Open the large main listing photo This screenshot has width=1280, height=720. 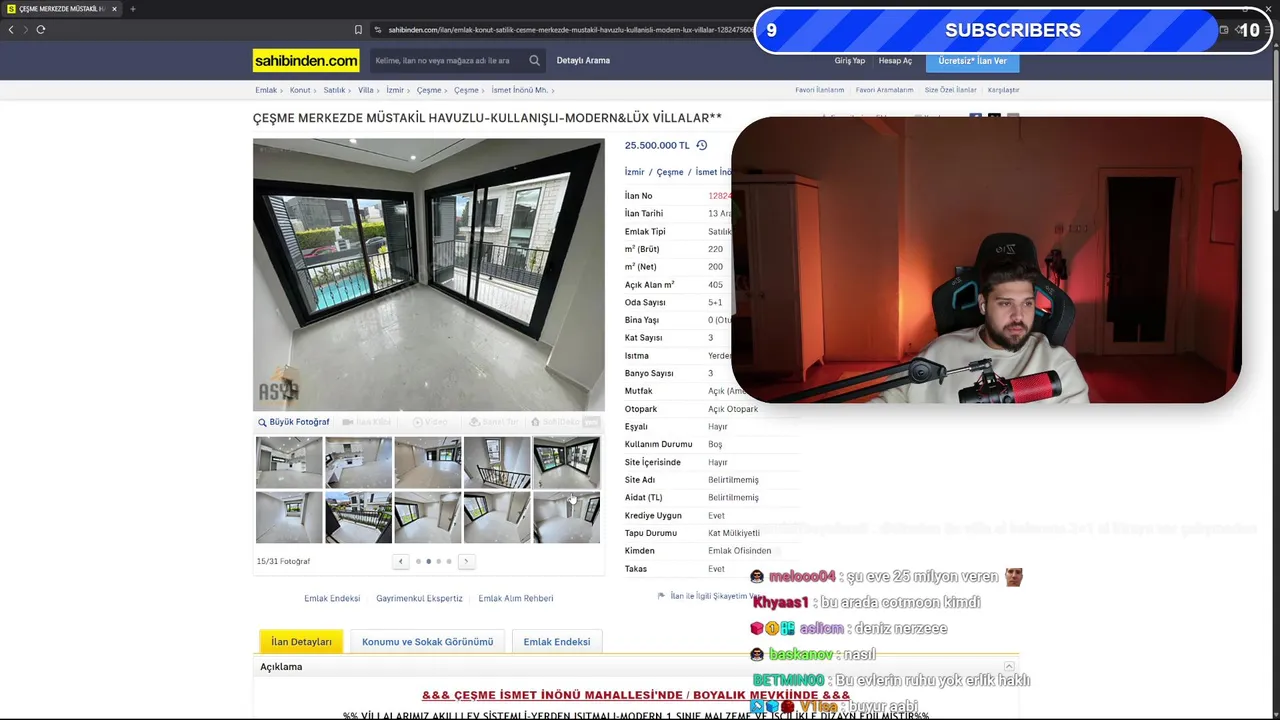[x=429, y=274]
